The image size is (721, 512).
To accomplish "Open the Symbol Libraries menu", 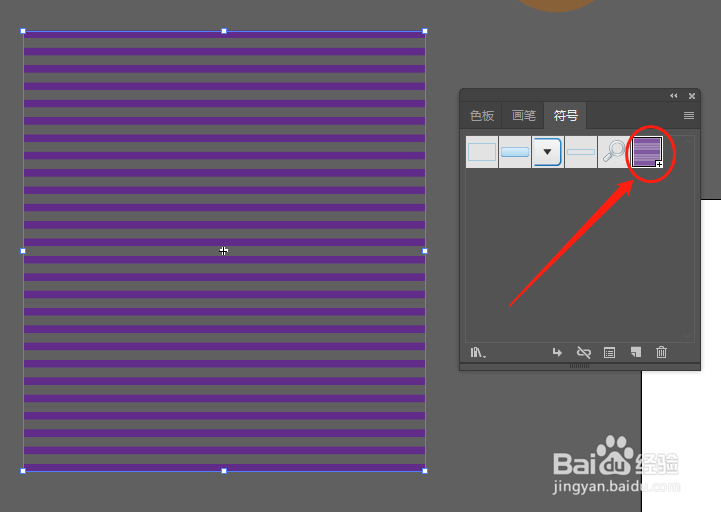I will (478, 353).
